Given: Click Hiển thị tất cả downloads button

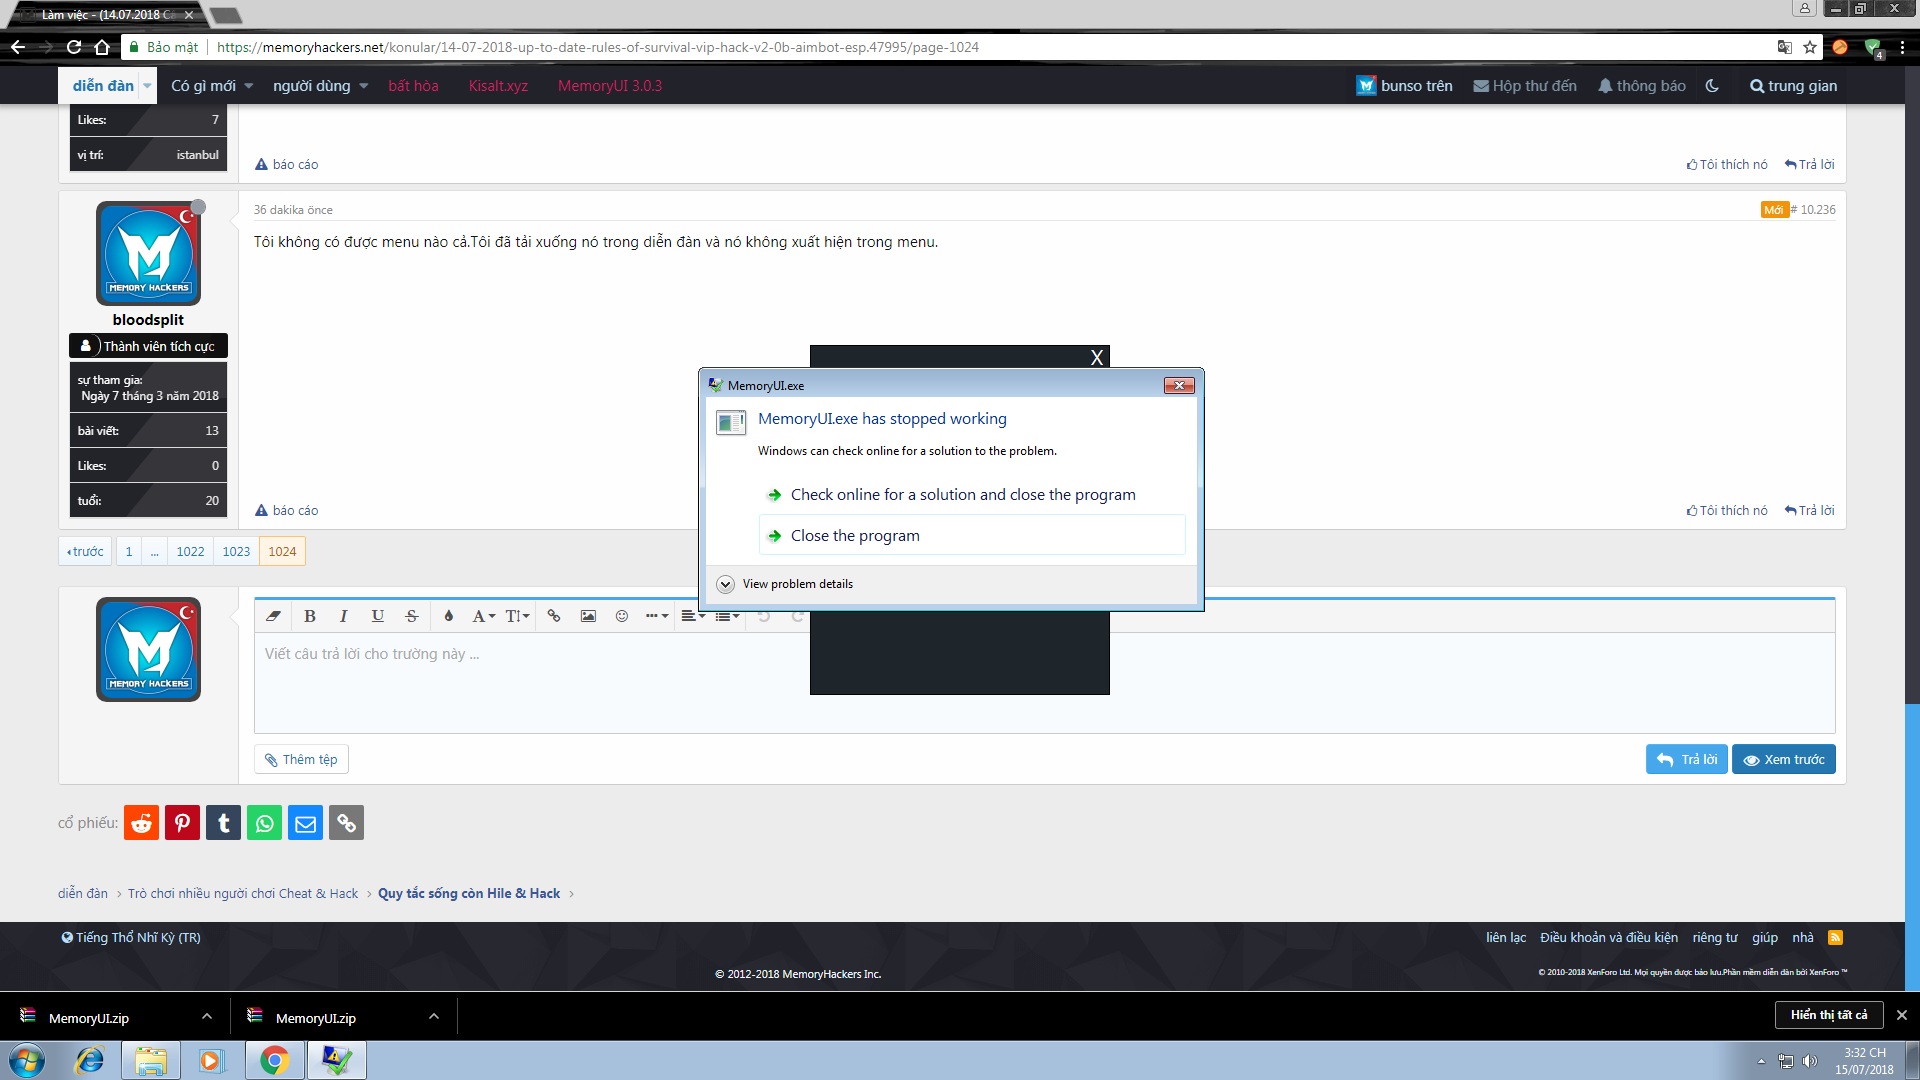Looking at the screenshot, I should 1829,1014.
